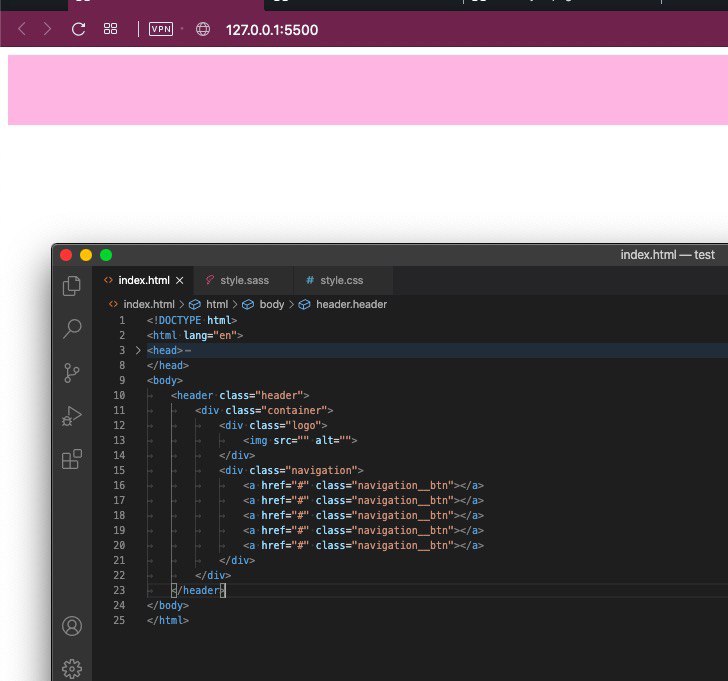The height and width of the screenshot is (681, 728).
Task: Focus the address bar showing 127.0.0.1:5500
Action: [272, 30]
